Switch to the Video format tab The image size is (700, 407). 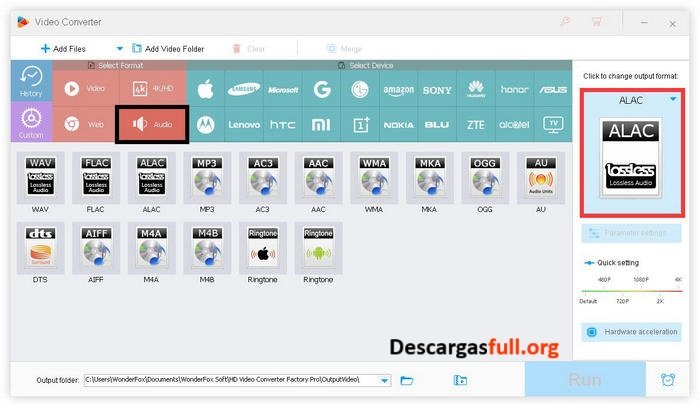(x=86, y=88)
